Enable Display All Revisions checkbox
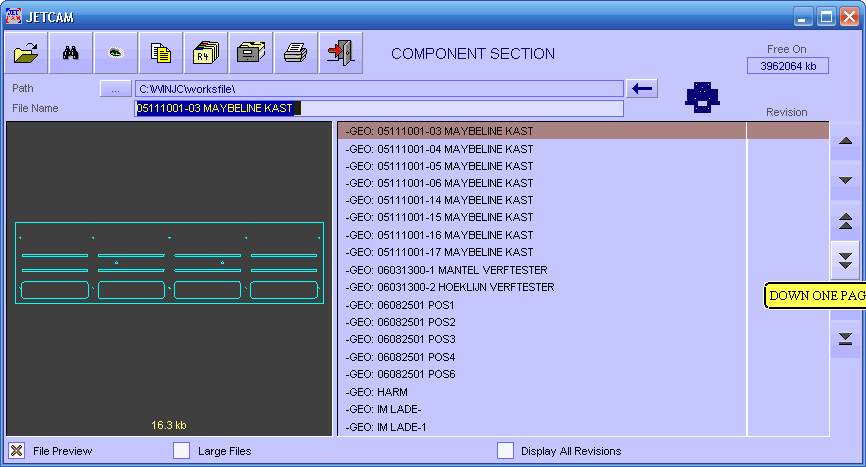The width and height of the screenshot is (866, 467). [x=505, y=450]
